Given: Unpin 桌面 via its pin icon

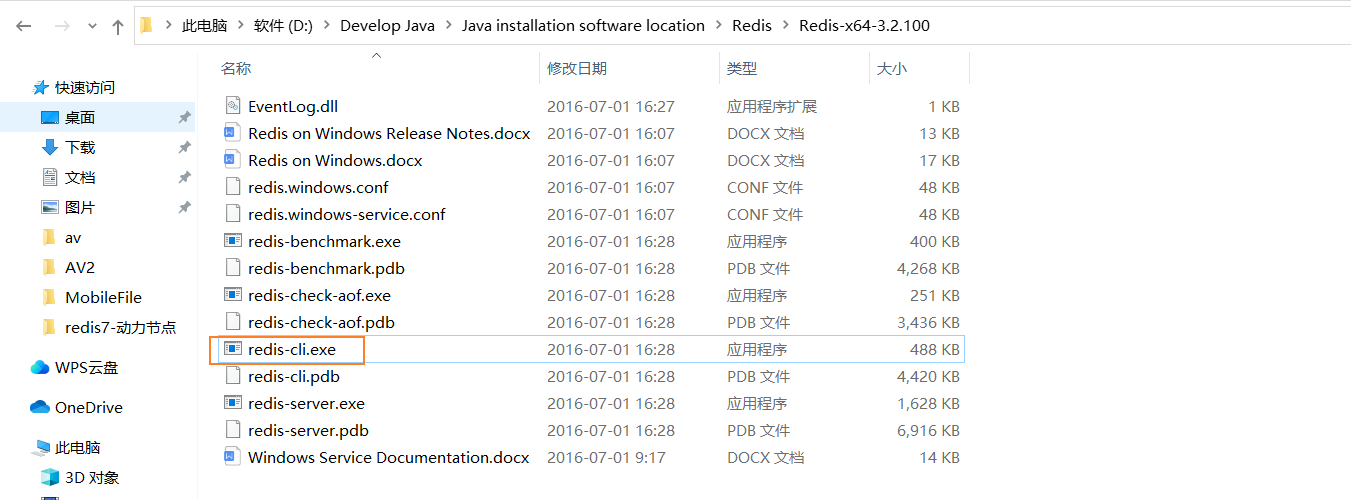Looking at the screenshot, I should coord(184,118).
